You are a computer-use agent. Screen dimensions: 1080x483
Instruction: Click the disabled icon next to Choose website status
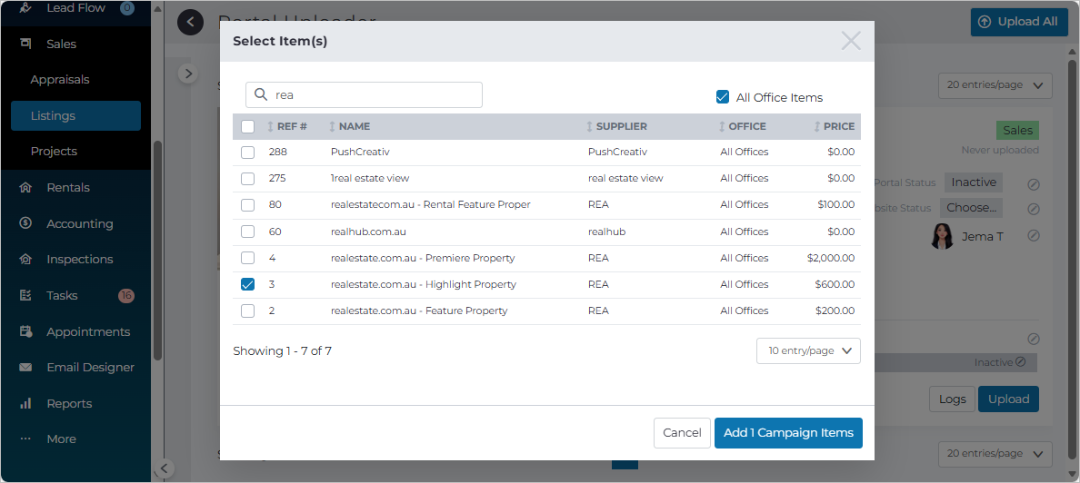tap(1033, 209)
